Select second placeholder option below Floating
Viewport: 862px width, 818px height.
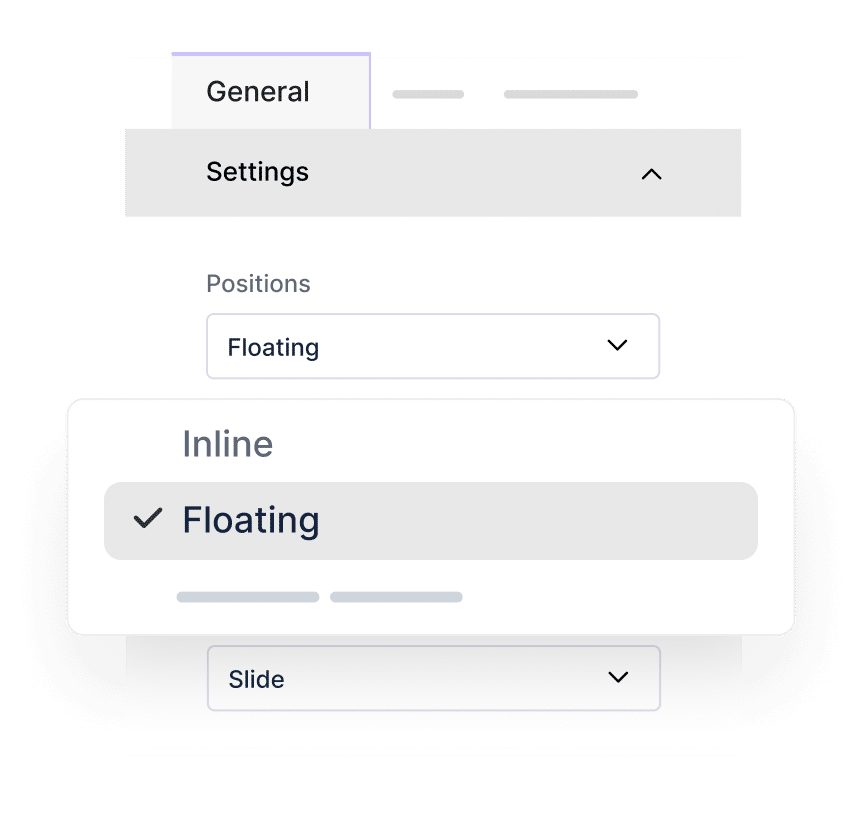tap(396, 597)
